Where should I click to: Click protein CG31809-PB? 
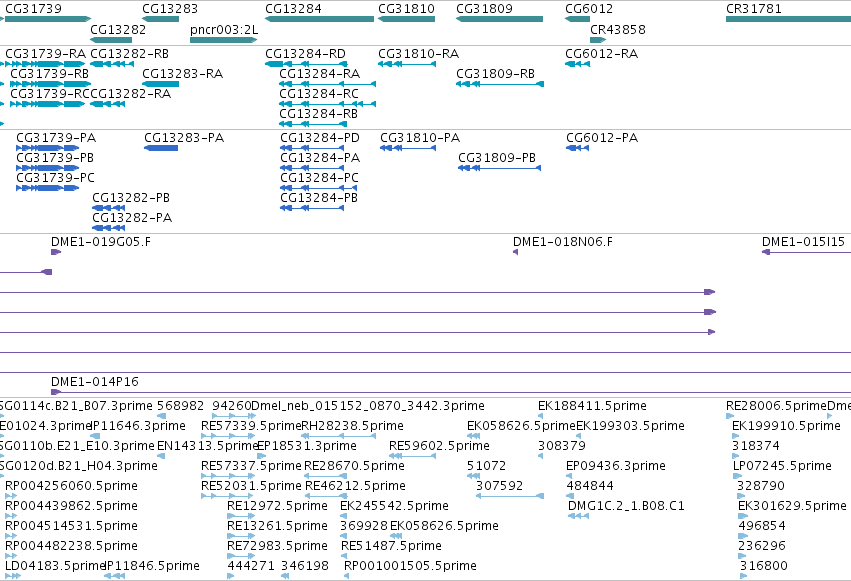pyautogui.click(x=499, y=168)
